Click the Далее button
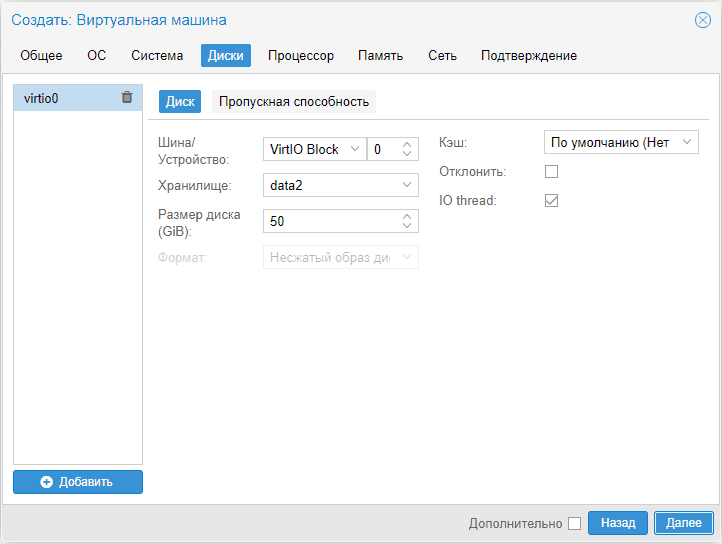722x544 pixels. [684, 523]
